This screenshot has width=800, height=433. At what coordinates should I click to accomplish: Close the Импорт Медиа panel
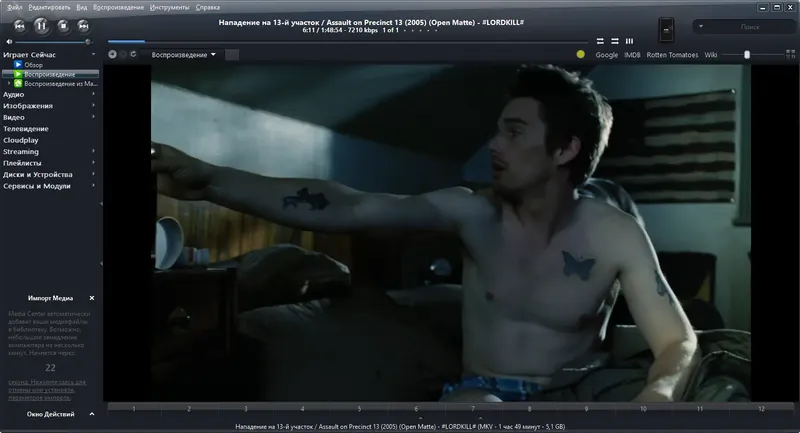click(92, 298)
